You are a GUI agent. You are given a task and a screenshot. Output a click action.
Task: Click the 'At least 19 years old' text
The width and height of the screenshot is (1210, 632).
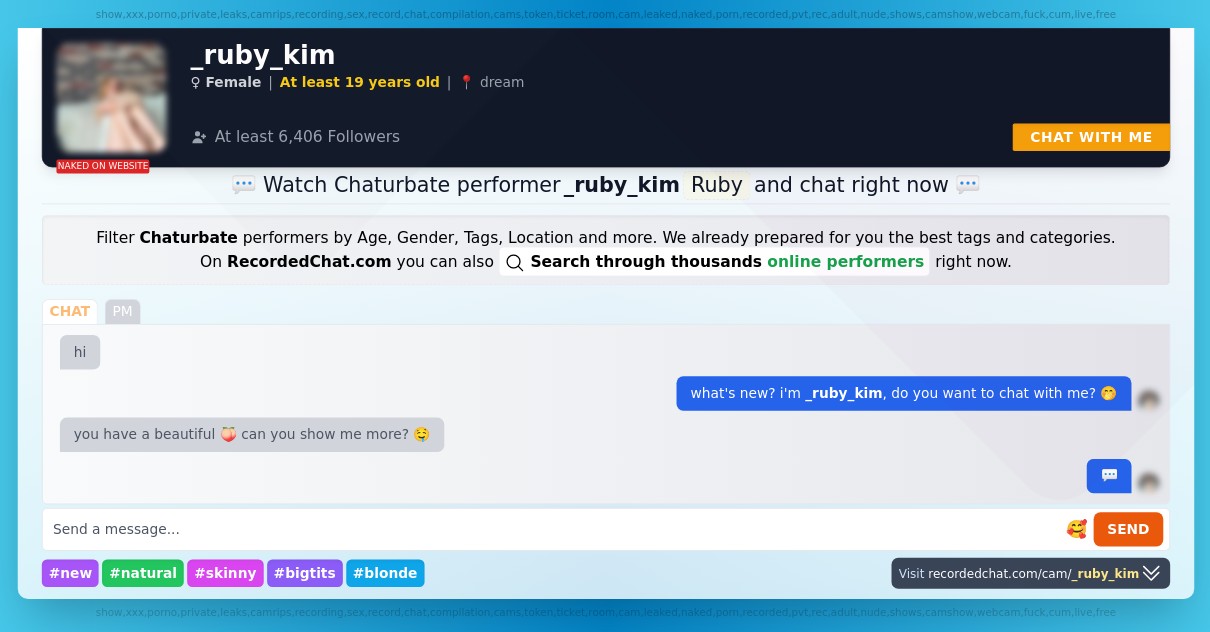click(360, 82)
